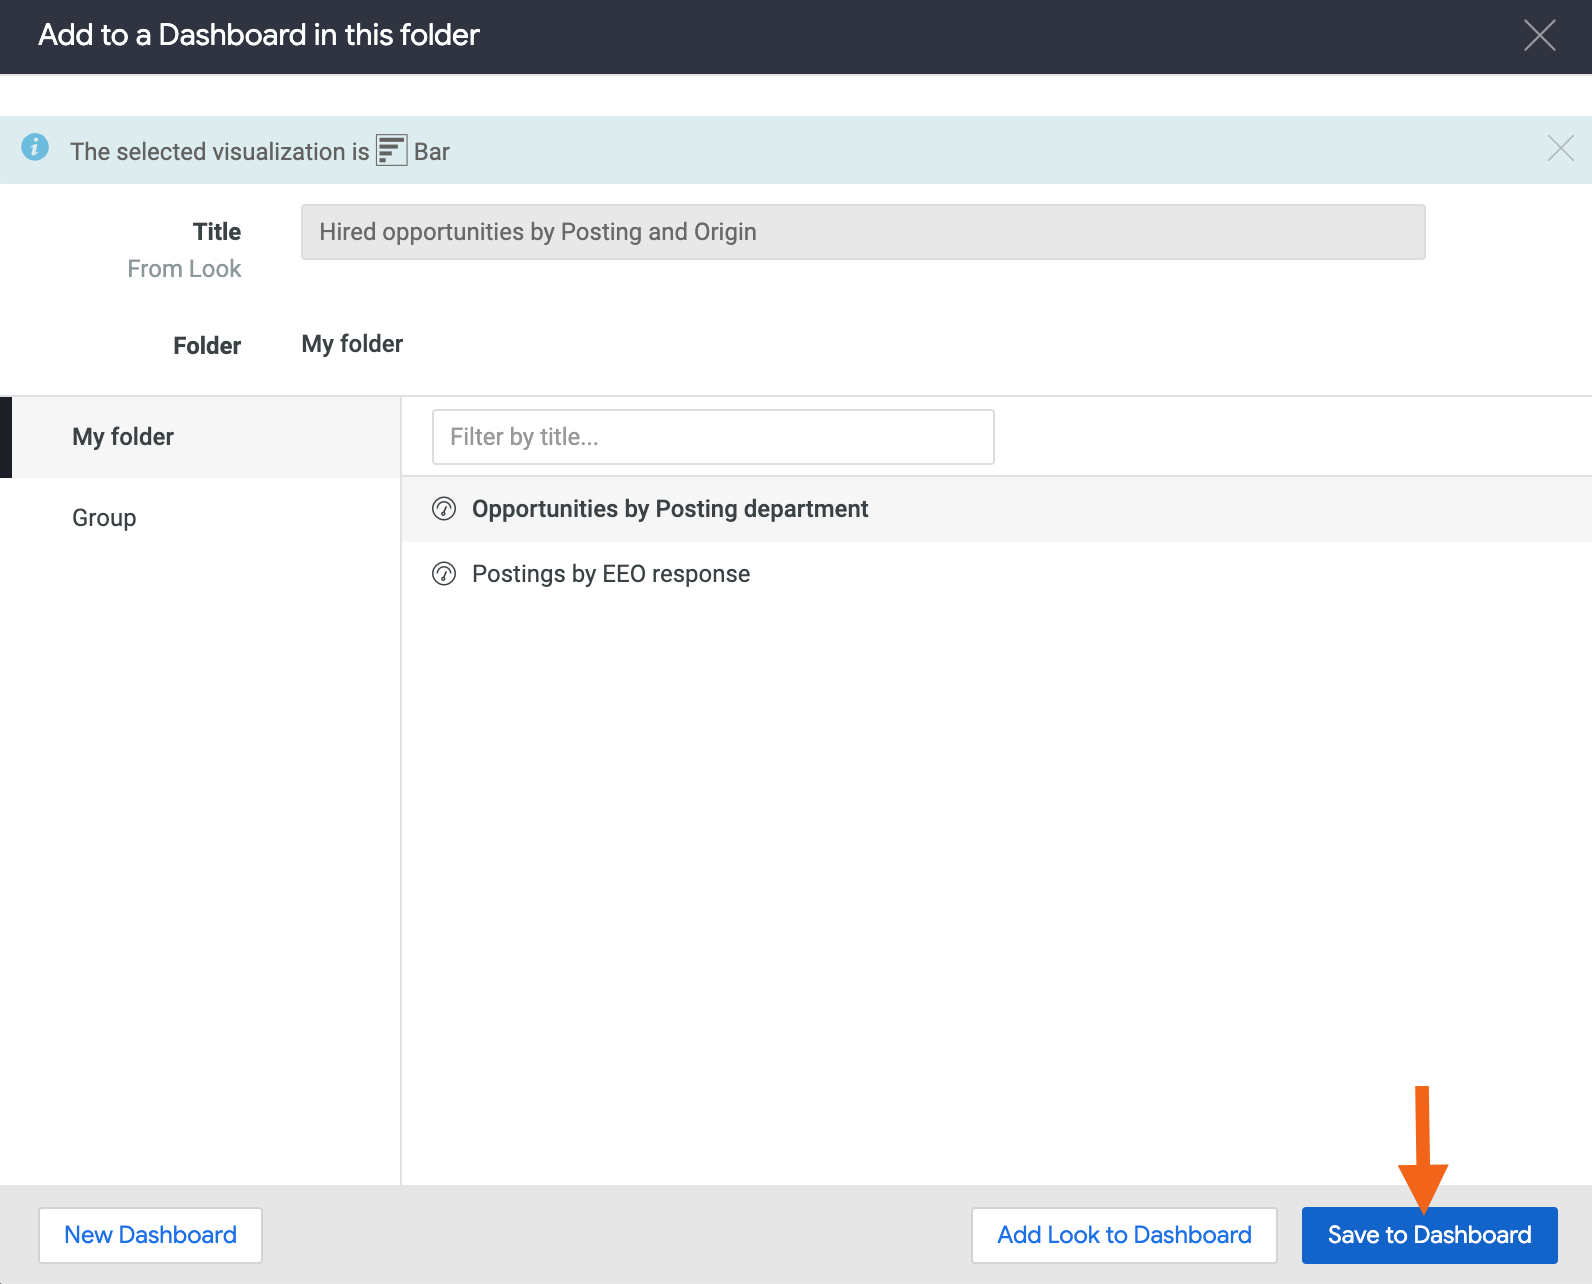Screen dimensions: 1592x1284
Task: Dismiss the selected visualization info banner
Action: (x=1560, y=149)
